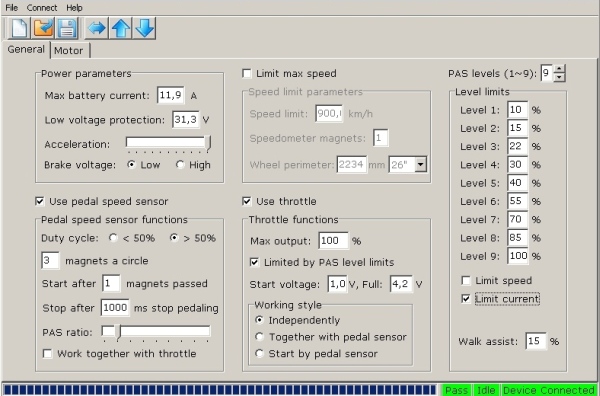Click the Level 7 percentage field
The height and width of the screenshot is (396, 600).
[518, 219]
